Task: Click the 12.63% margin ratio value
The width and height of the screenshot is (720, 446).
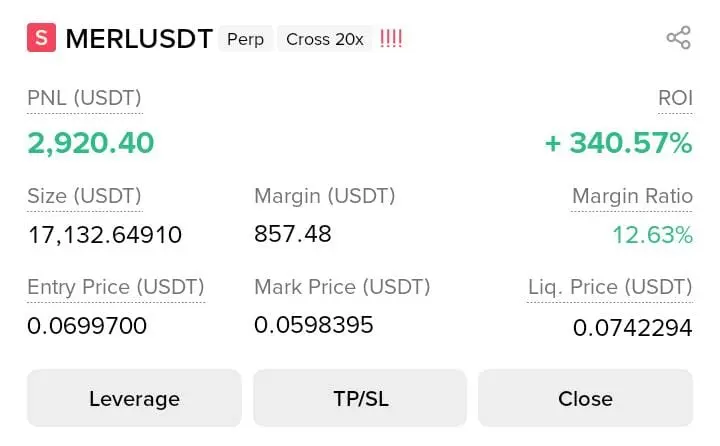Action: [652, 235]
